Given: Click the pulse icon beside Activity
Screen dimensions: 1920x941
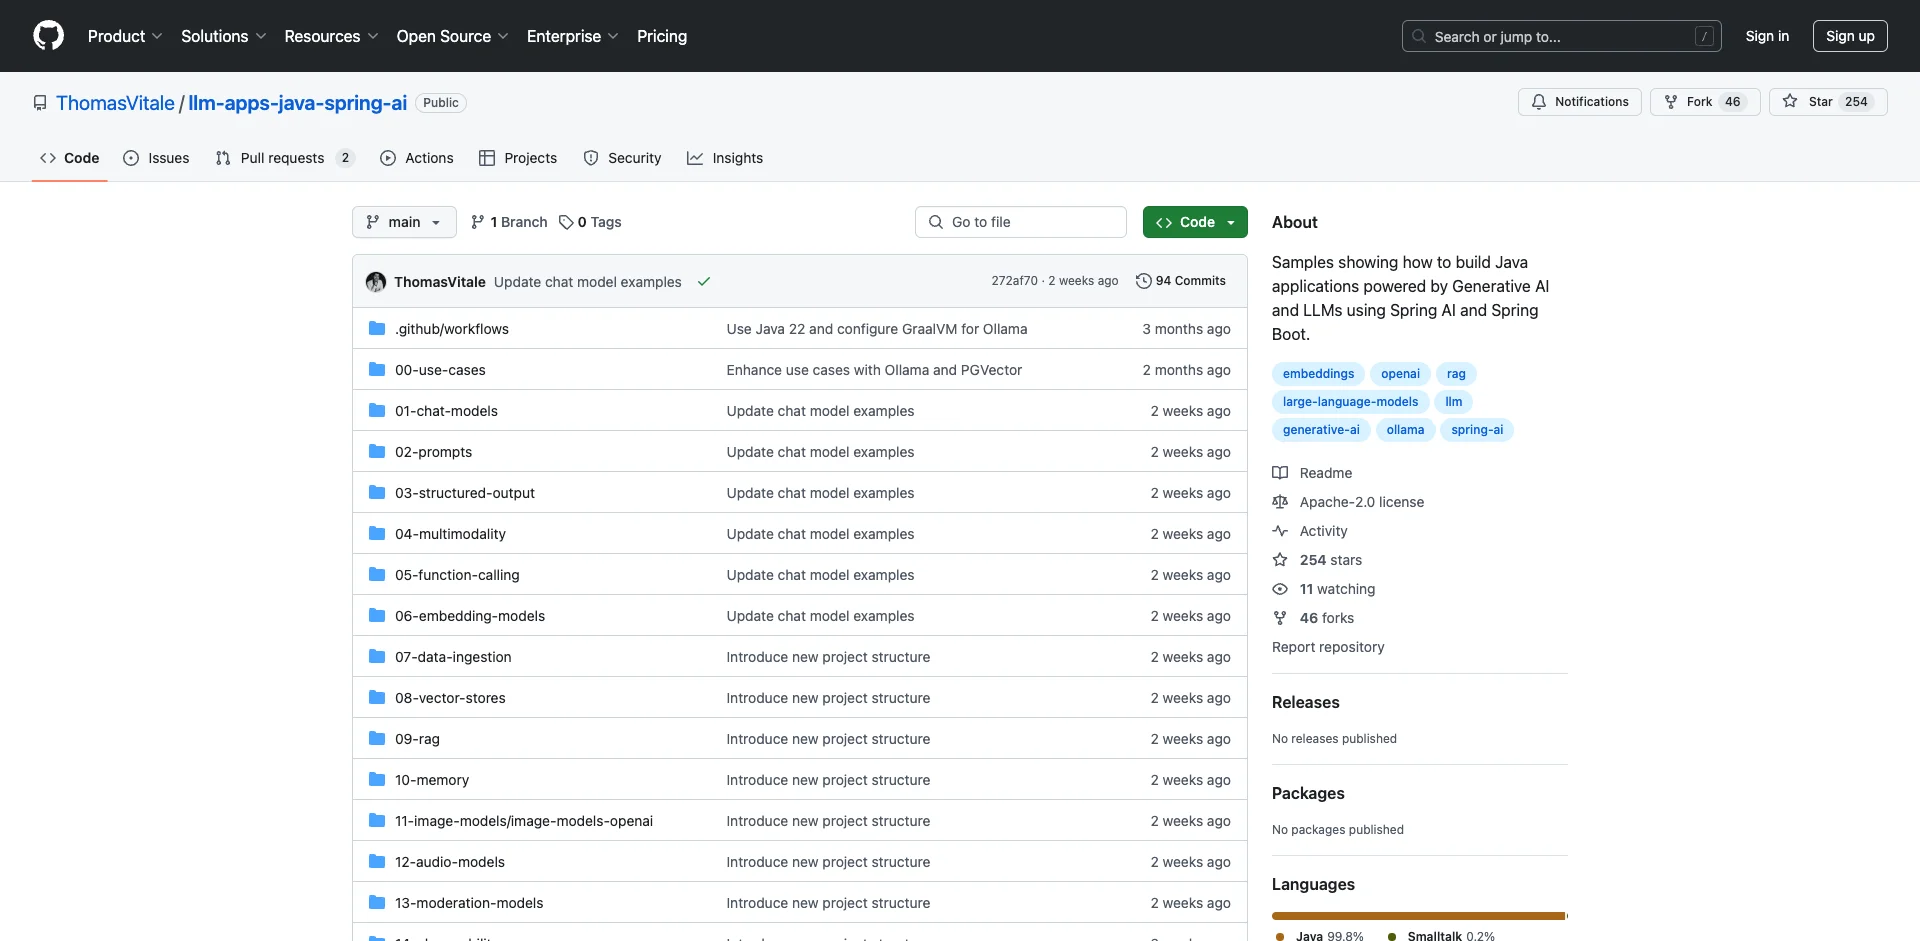Looking at the screenshot, I should point(1280,531).
